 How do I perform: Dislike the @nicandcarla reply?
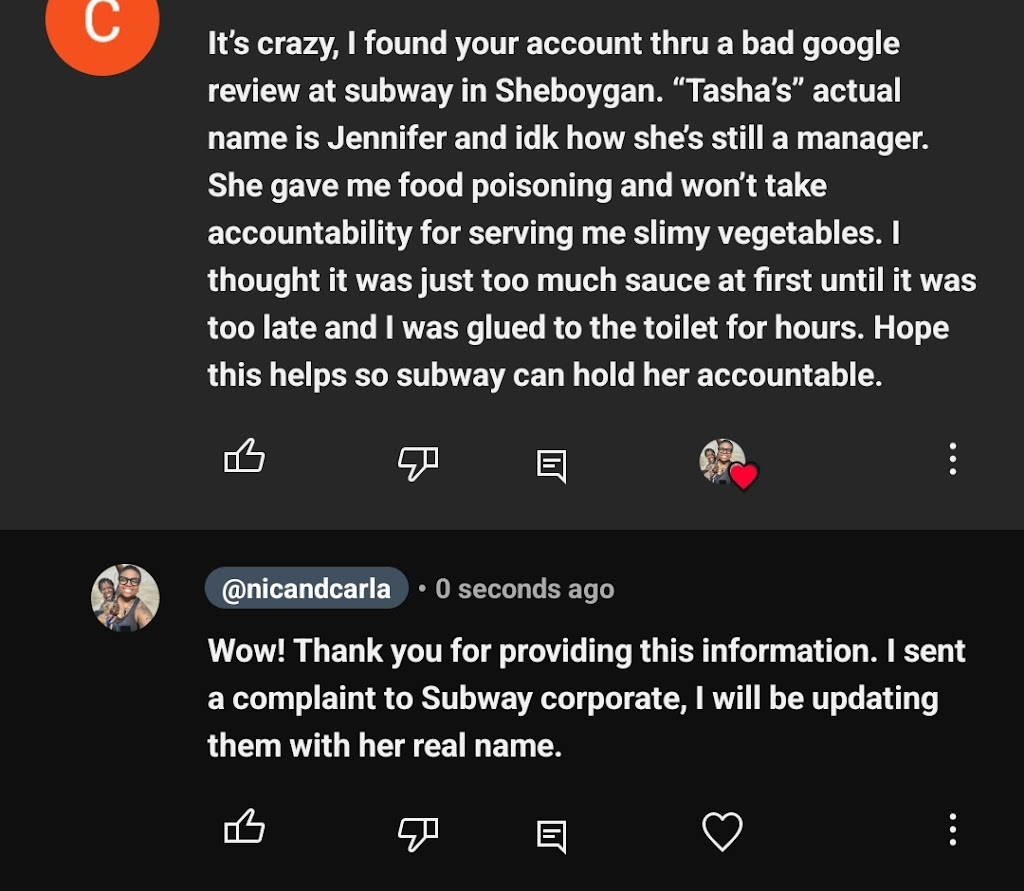418,831
